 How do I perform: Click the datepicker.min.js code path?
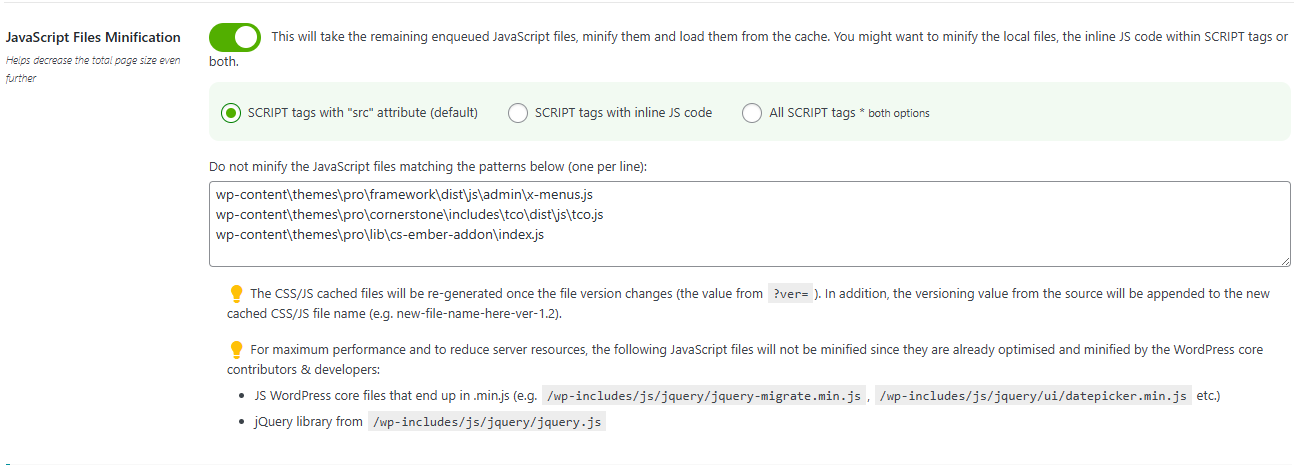tap(1032, 396)
